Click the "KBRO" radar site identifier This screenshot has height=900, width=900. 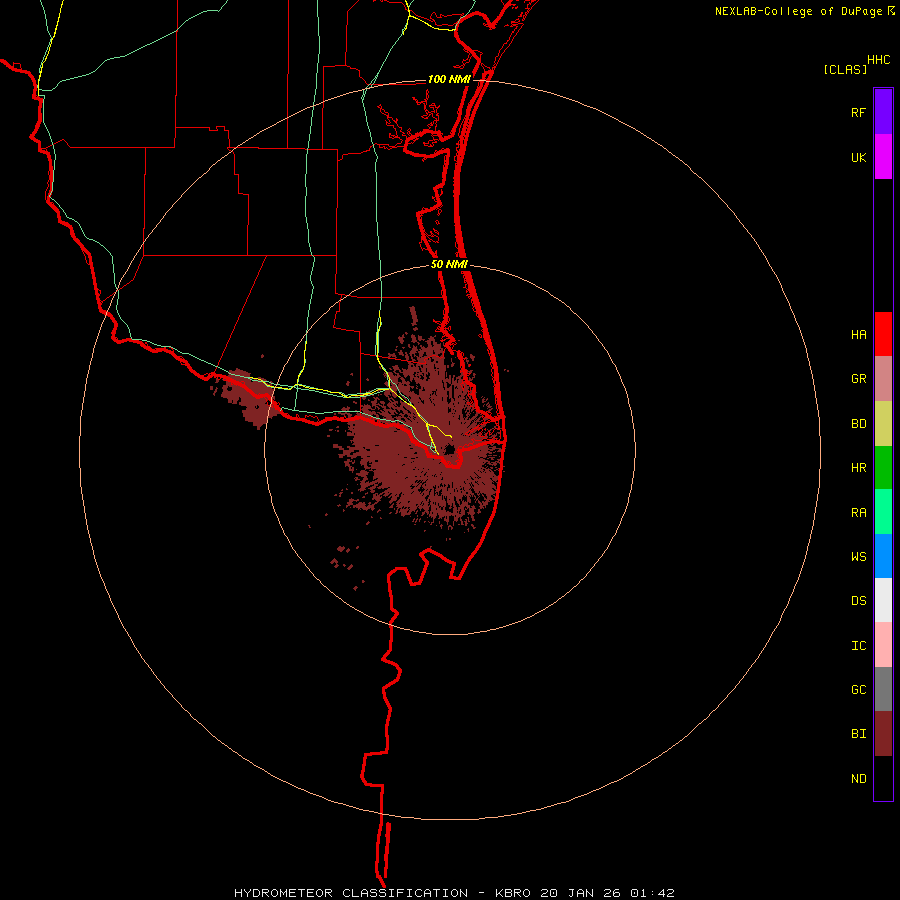click(x=513, y=893)
